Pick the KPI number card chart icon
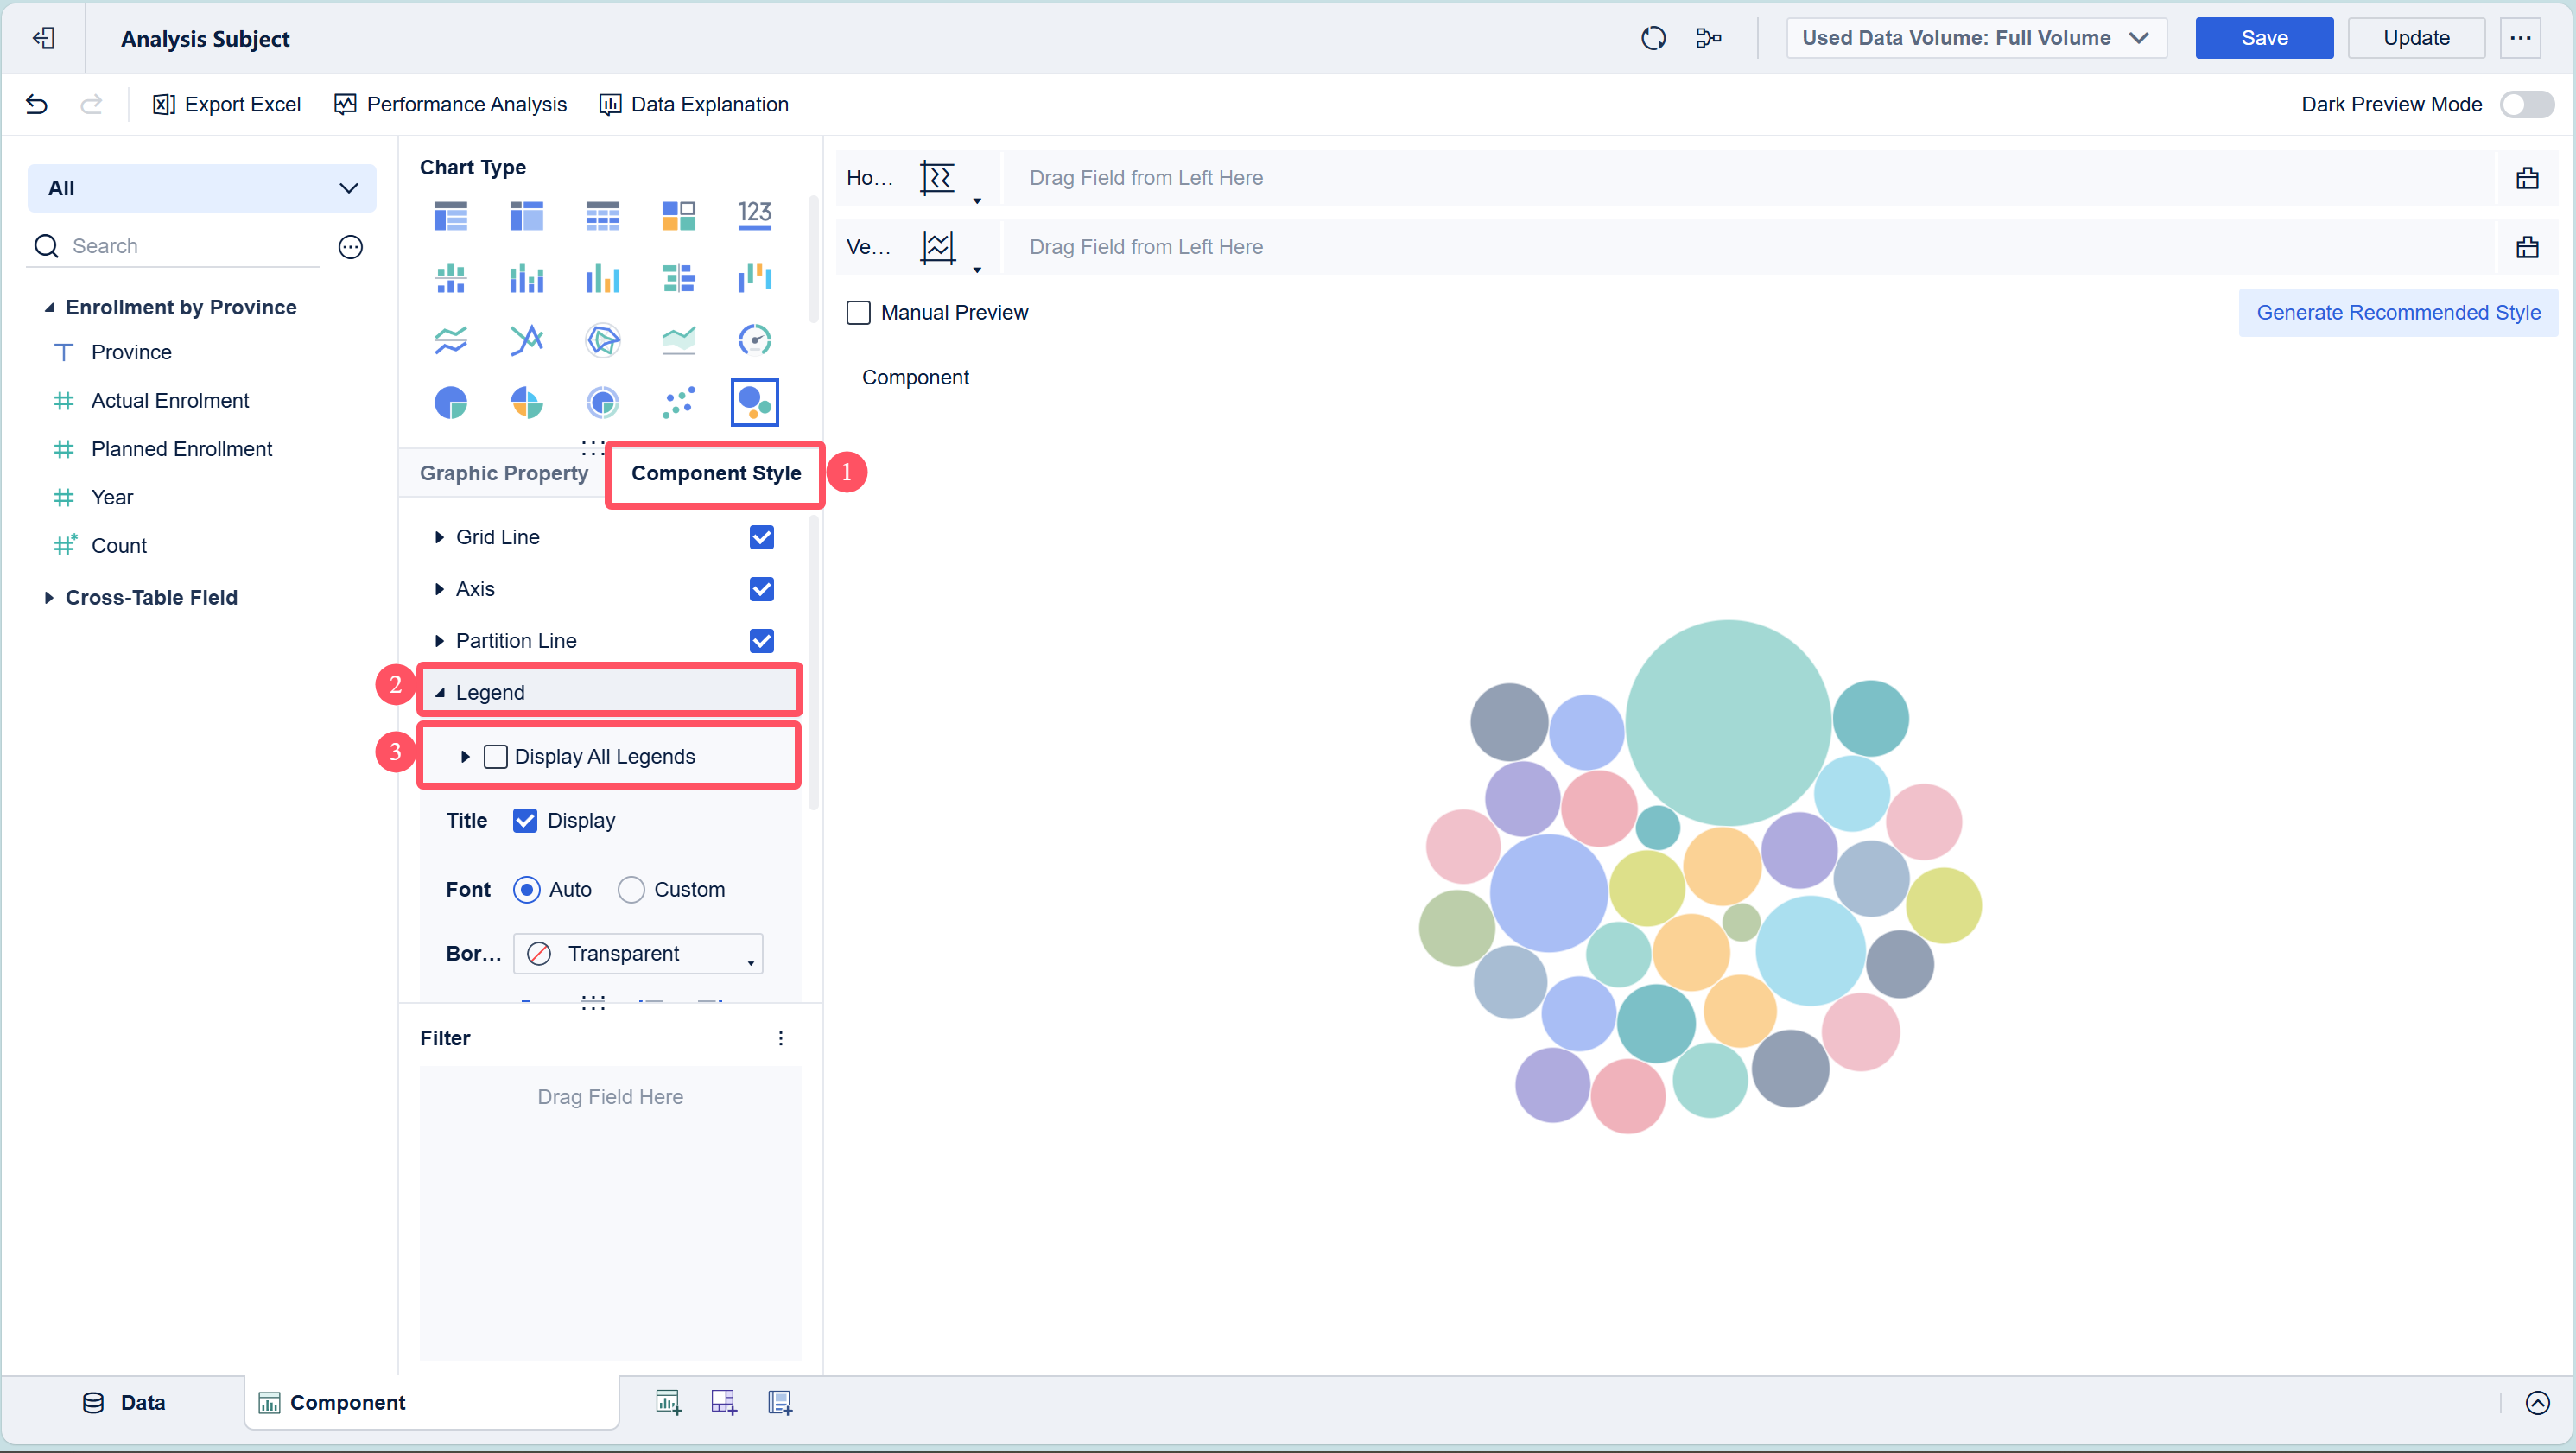Screen dimensions: 2576x1453 coord(754,215)
